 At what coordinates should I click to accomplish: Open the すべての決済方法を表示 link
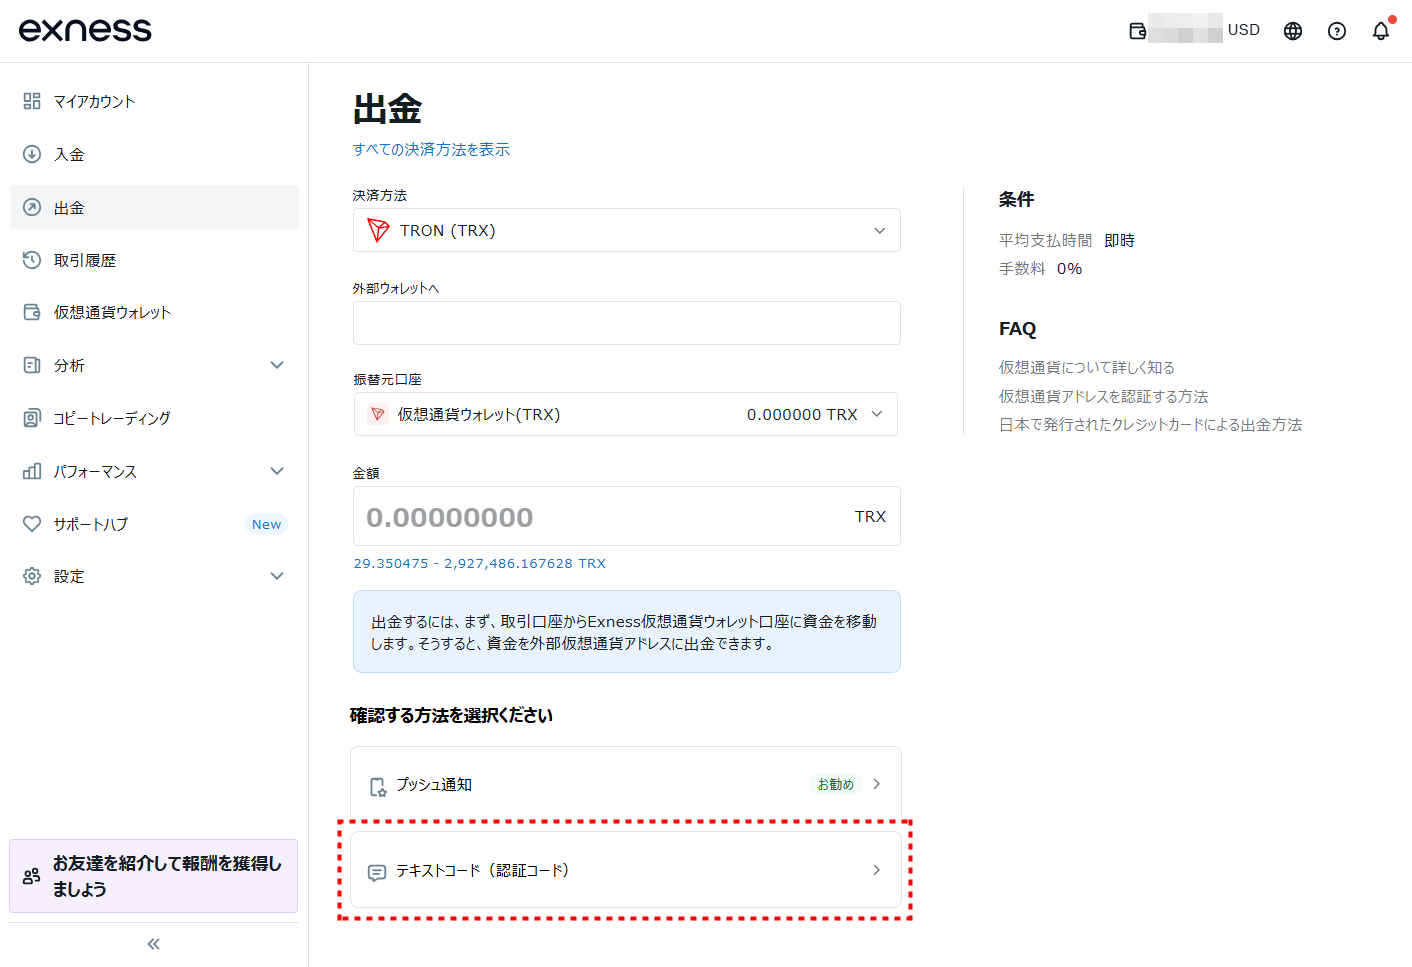pyautogui.click(x=431, y=149)
